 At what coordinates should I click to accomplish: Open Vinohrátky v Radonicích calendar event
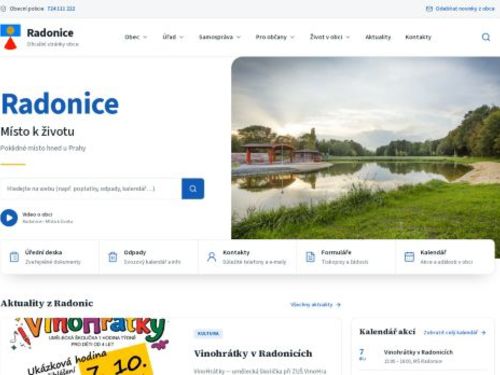click(418, 352)
